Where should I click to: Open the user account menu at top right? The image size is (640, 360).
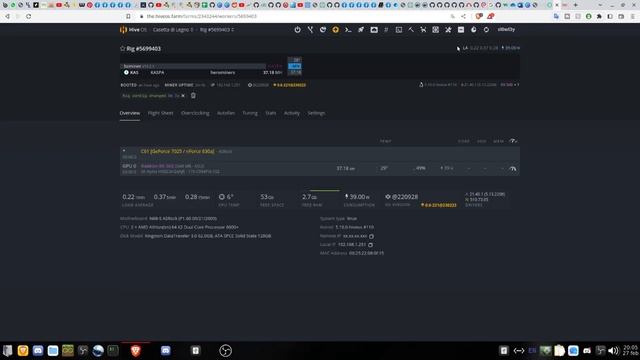coord(506,30)
